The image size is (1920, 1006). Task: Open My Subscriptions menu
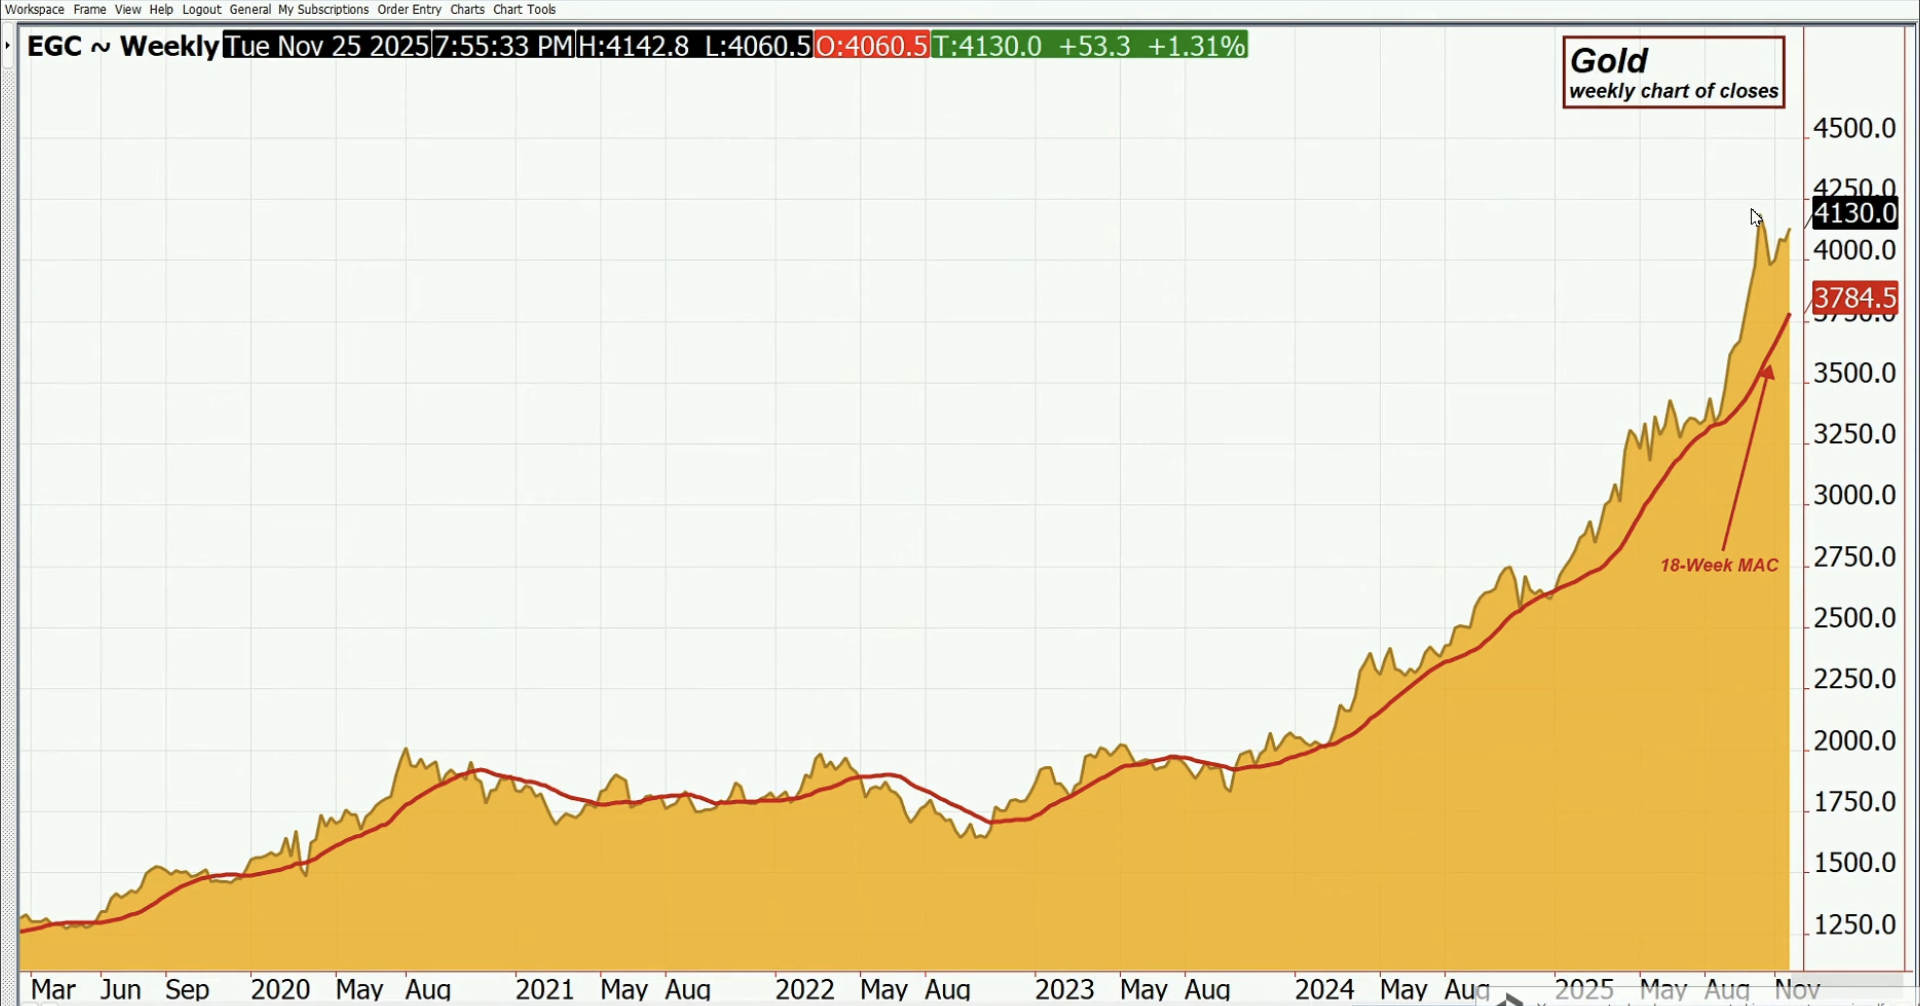pyautogui.click(x=323, y=10)
